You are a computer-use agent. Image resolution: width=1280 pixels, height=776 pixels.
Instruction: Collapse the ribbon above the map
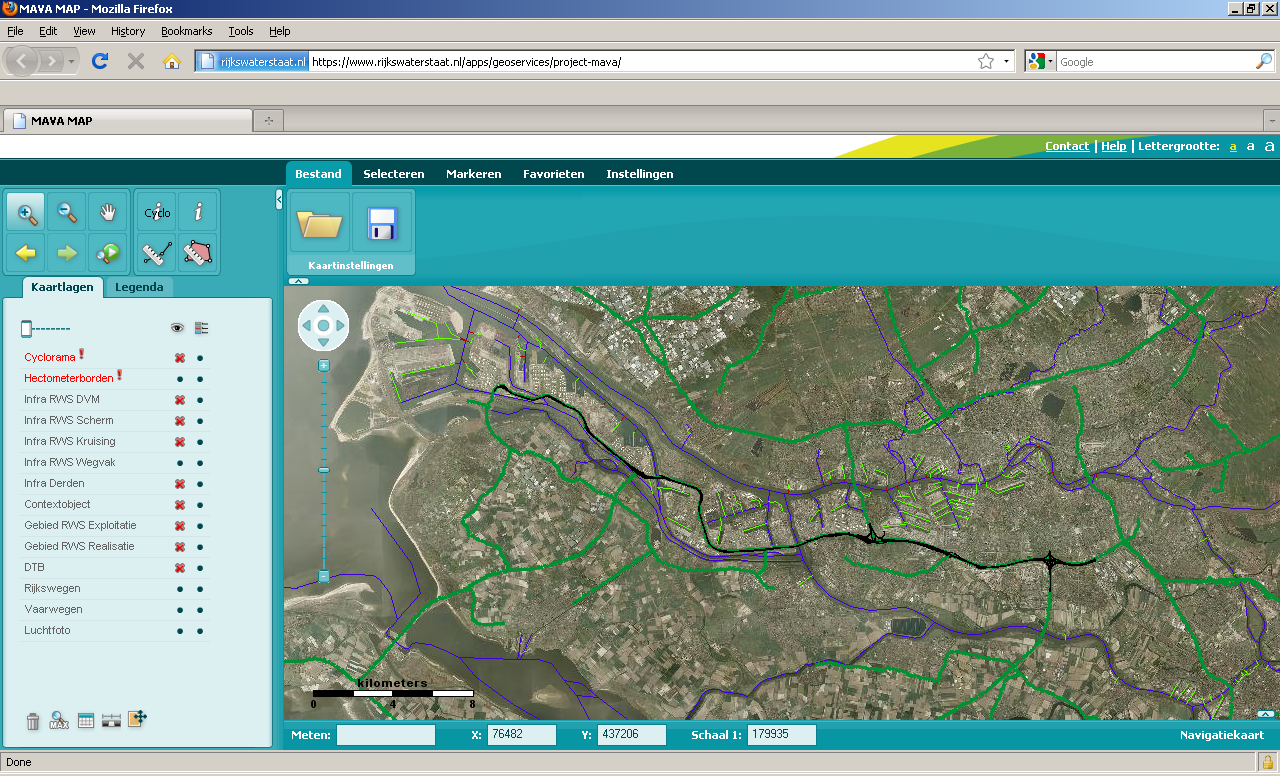(298, 281)
